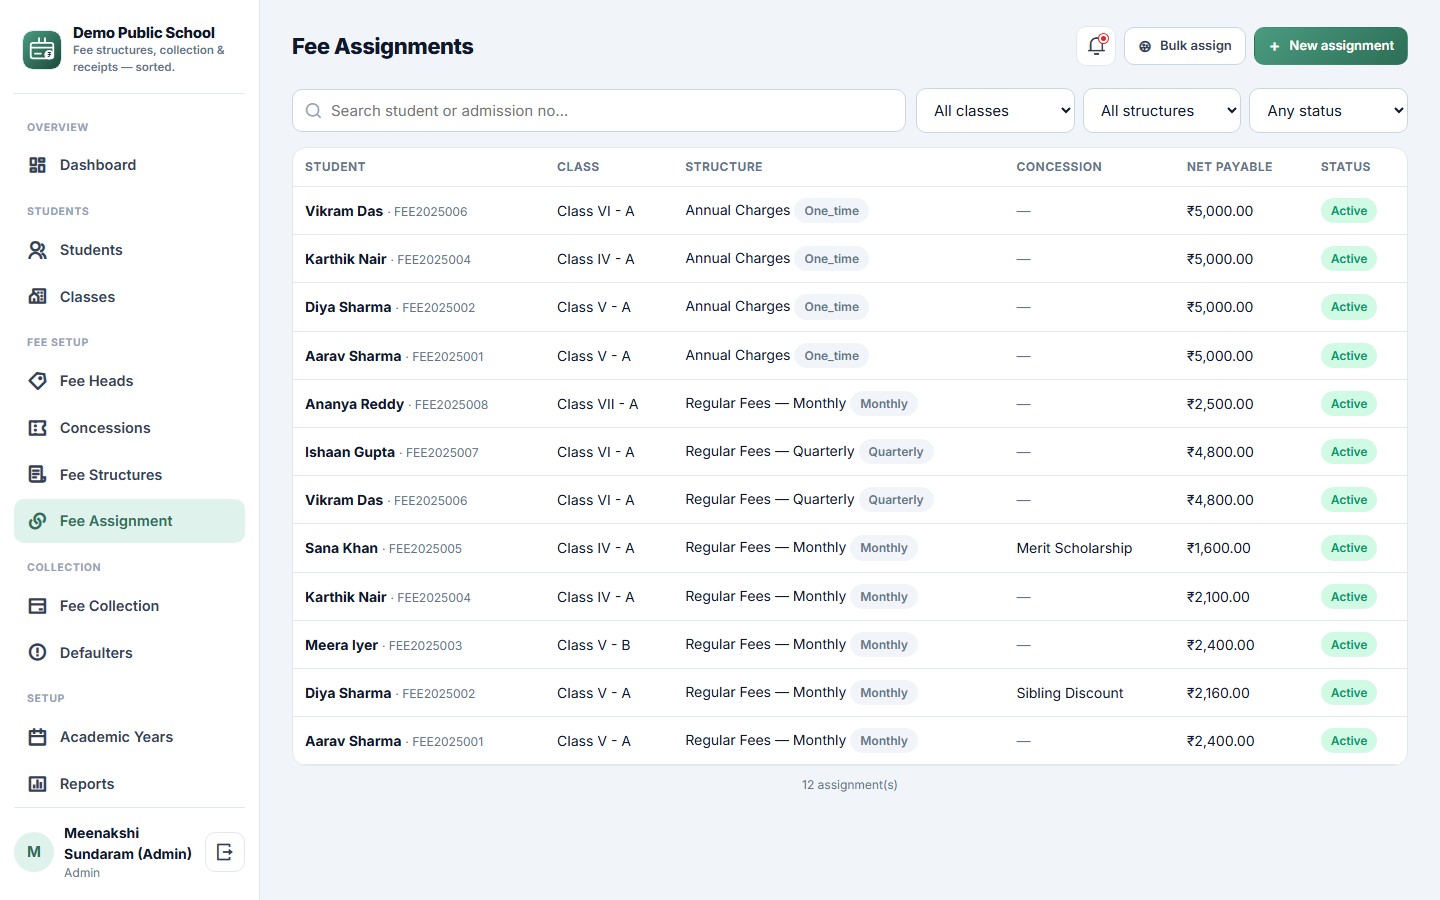Image resolution: width=1440 pixels, height=900 pixels.
Task: Open the notifications bell
Action: click(x=1096, y=46)
